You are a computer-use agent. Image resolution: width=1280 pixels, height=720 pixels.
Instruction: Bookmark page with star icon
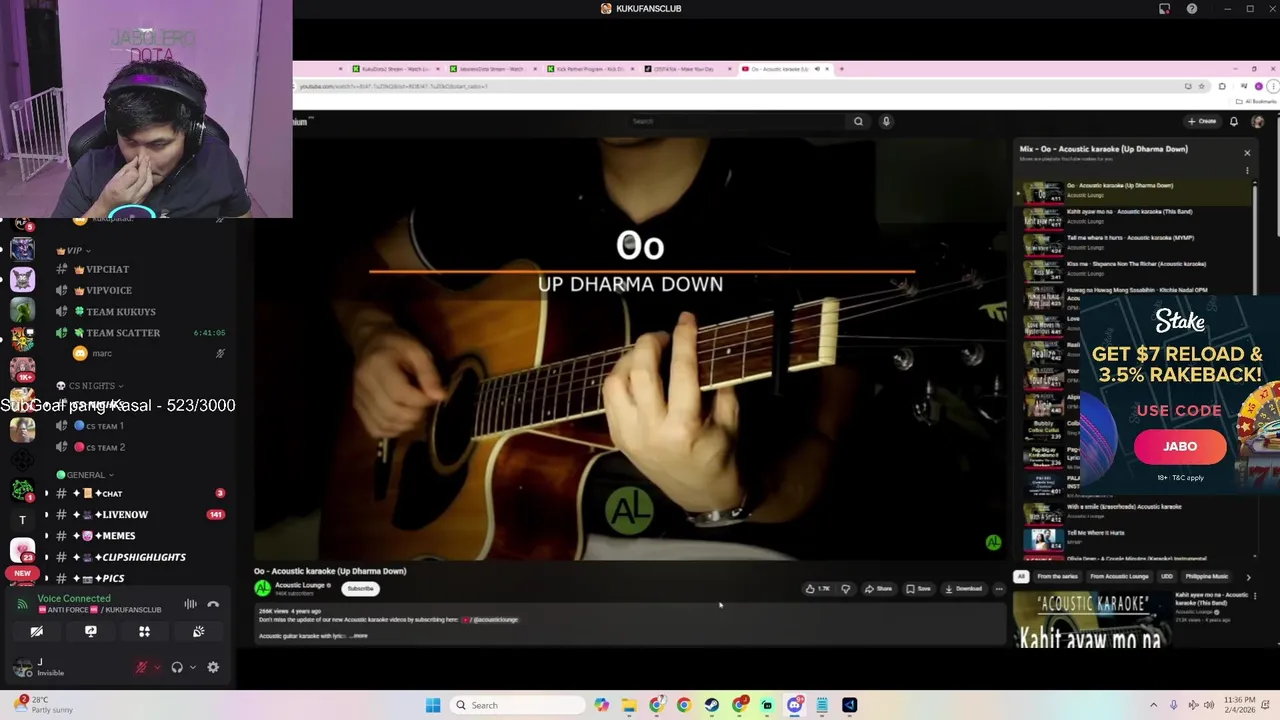coord(1202,86)
